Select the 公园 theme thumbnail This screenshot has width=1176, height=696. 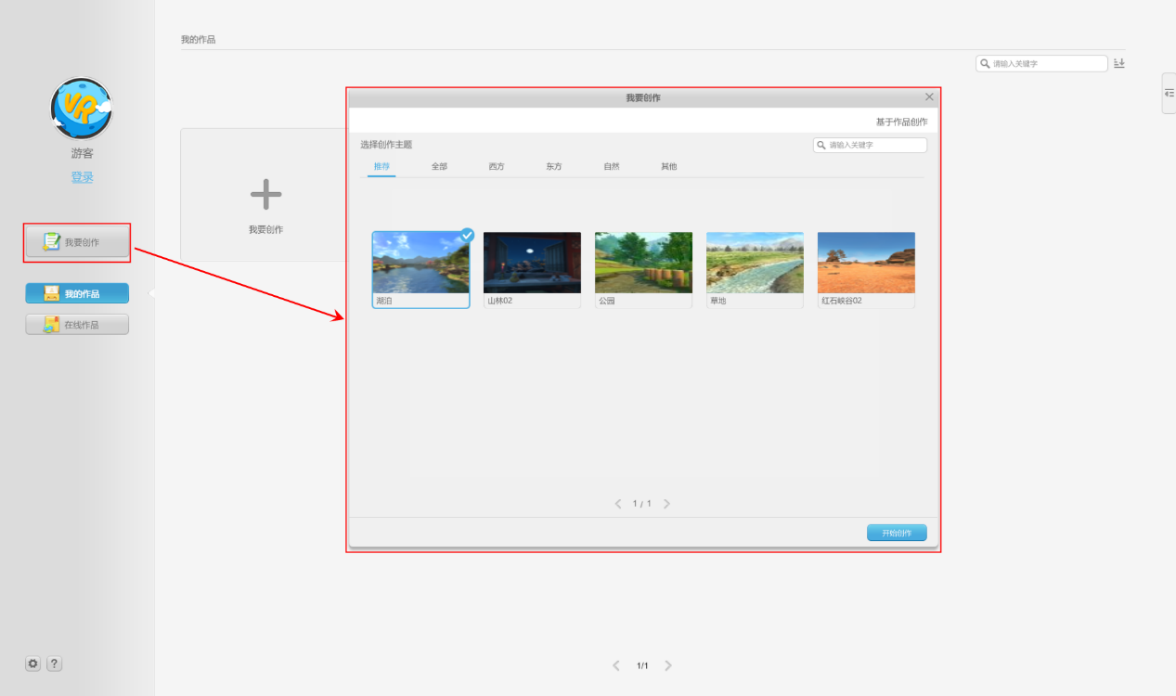tap(644, 269)
